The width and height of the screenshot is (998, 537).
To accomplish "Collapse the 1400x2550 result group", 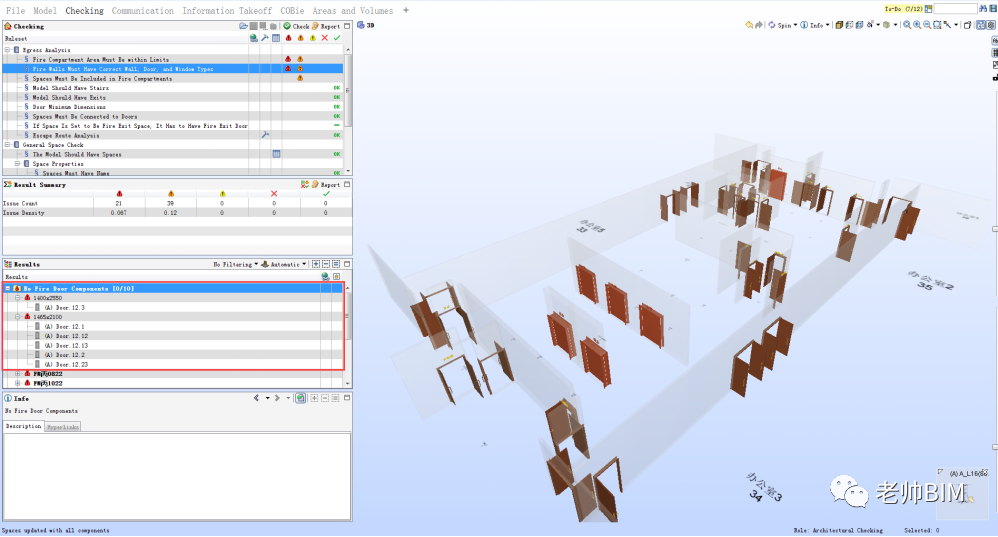I will (18, 298).
